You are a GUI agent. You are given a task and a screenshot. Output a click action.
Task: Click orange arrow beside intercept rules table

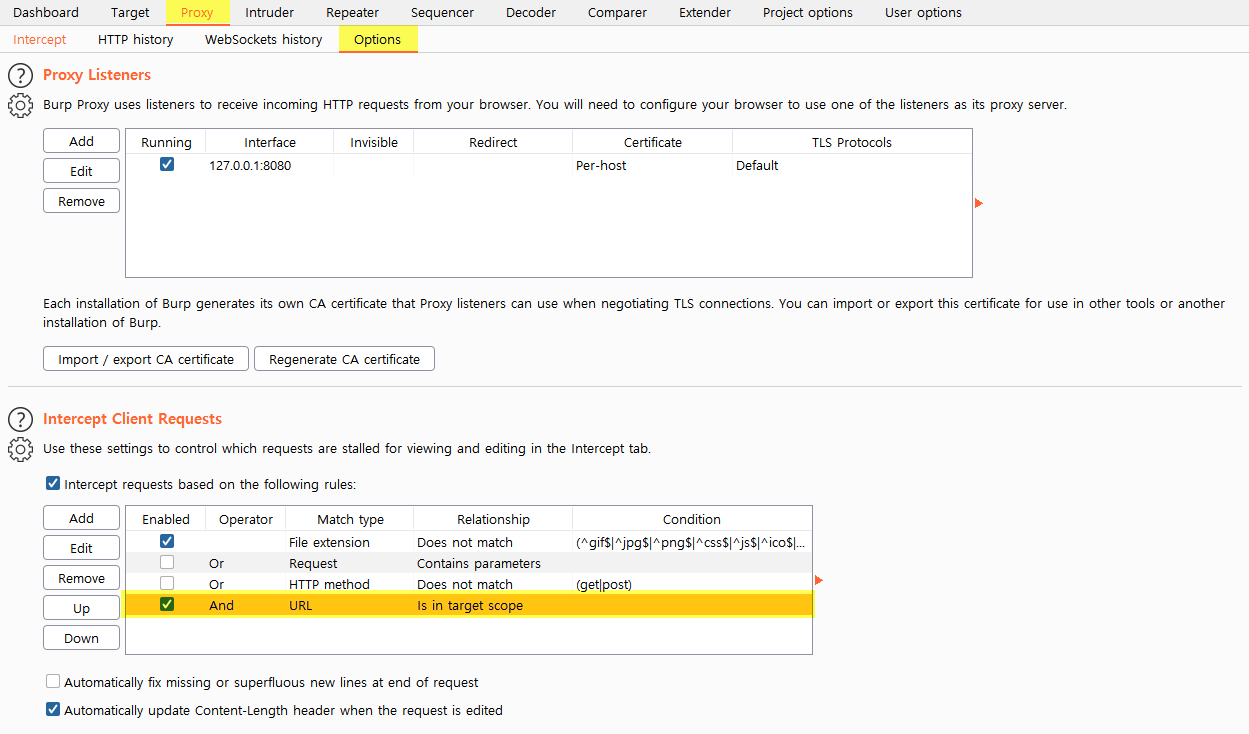(x=819, y=580)
